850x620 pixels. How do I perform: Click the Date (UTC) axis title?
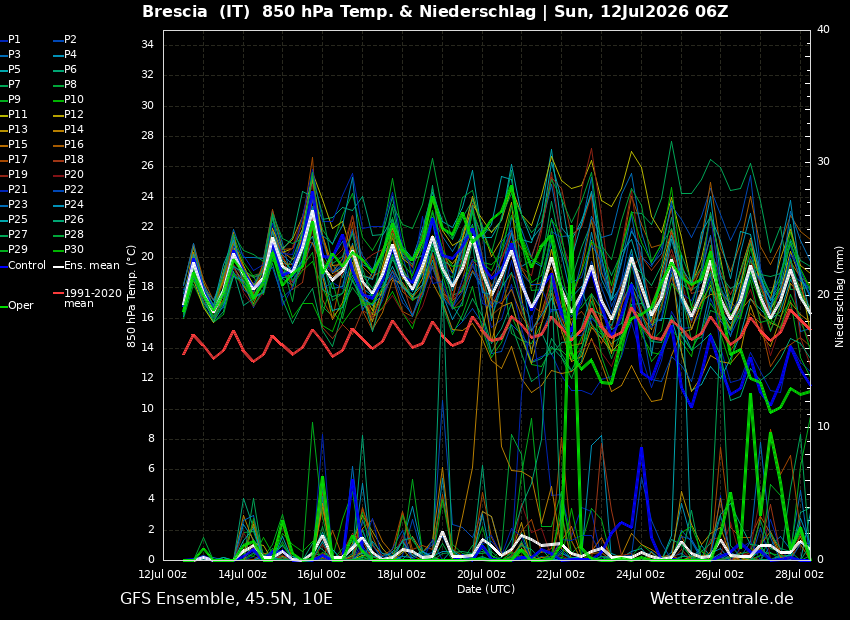point(486,589)
